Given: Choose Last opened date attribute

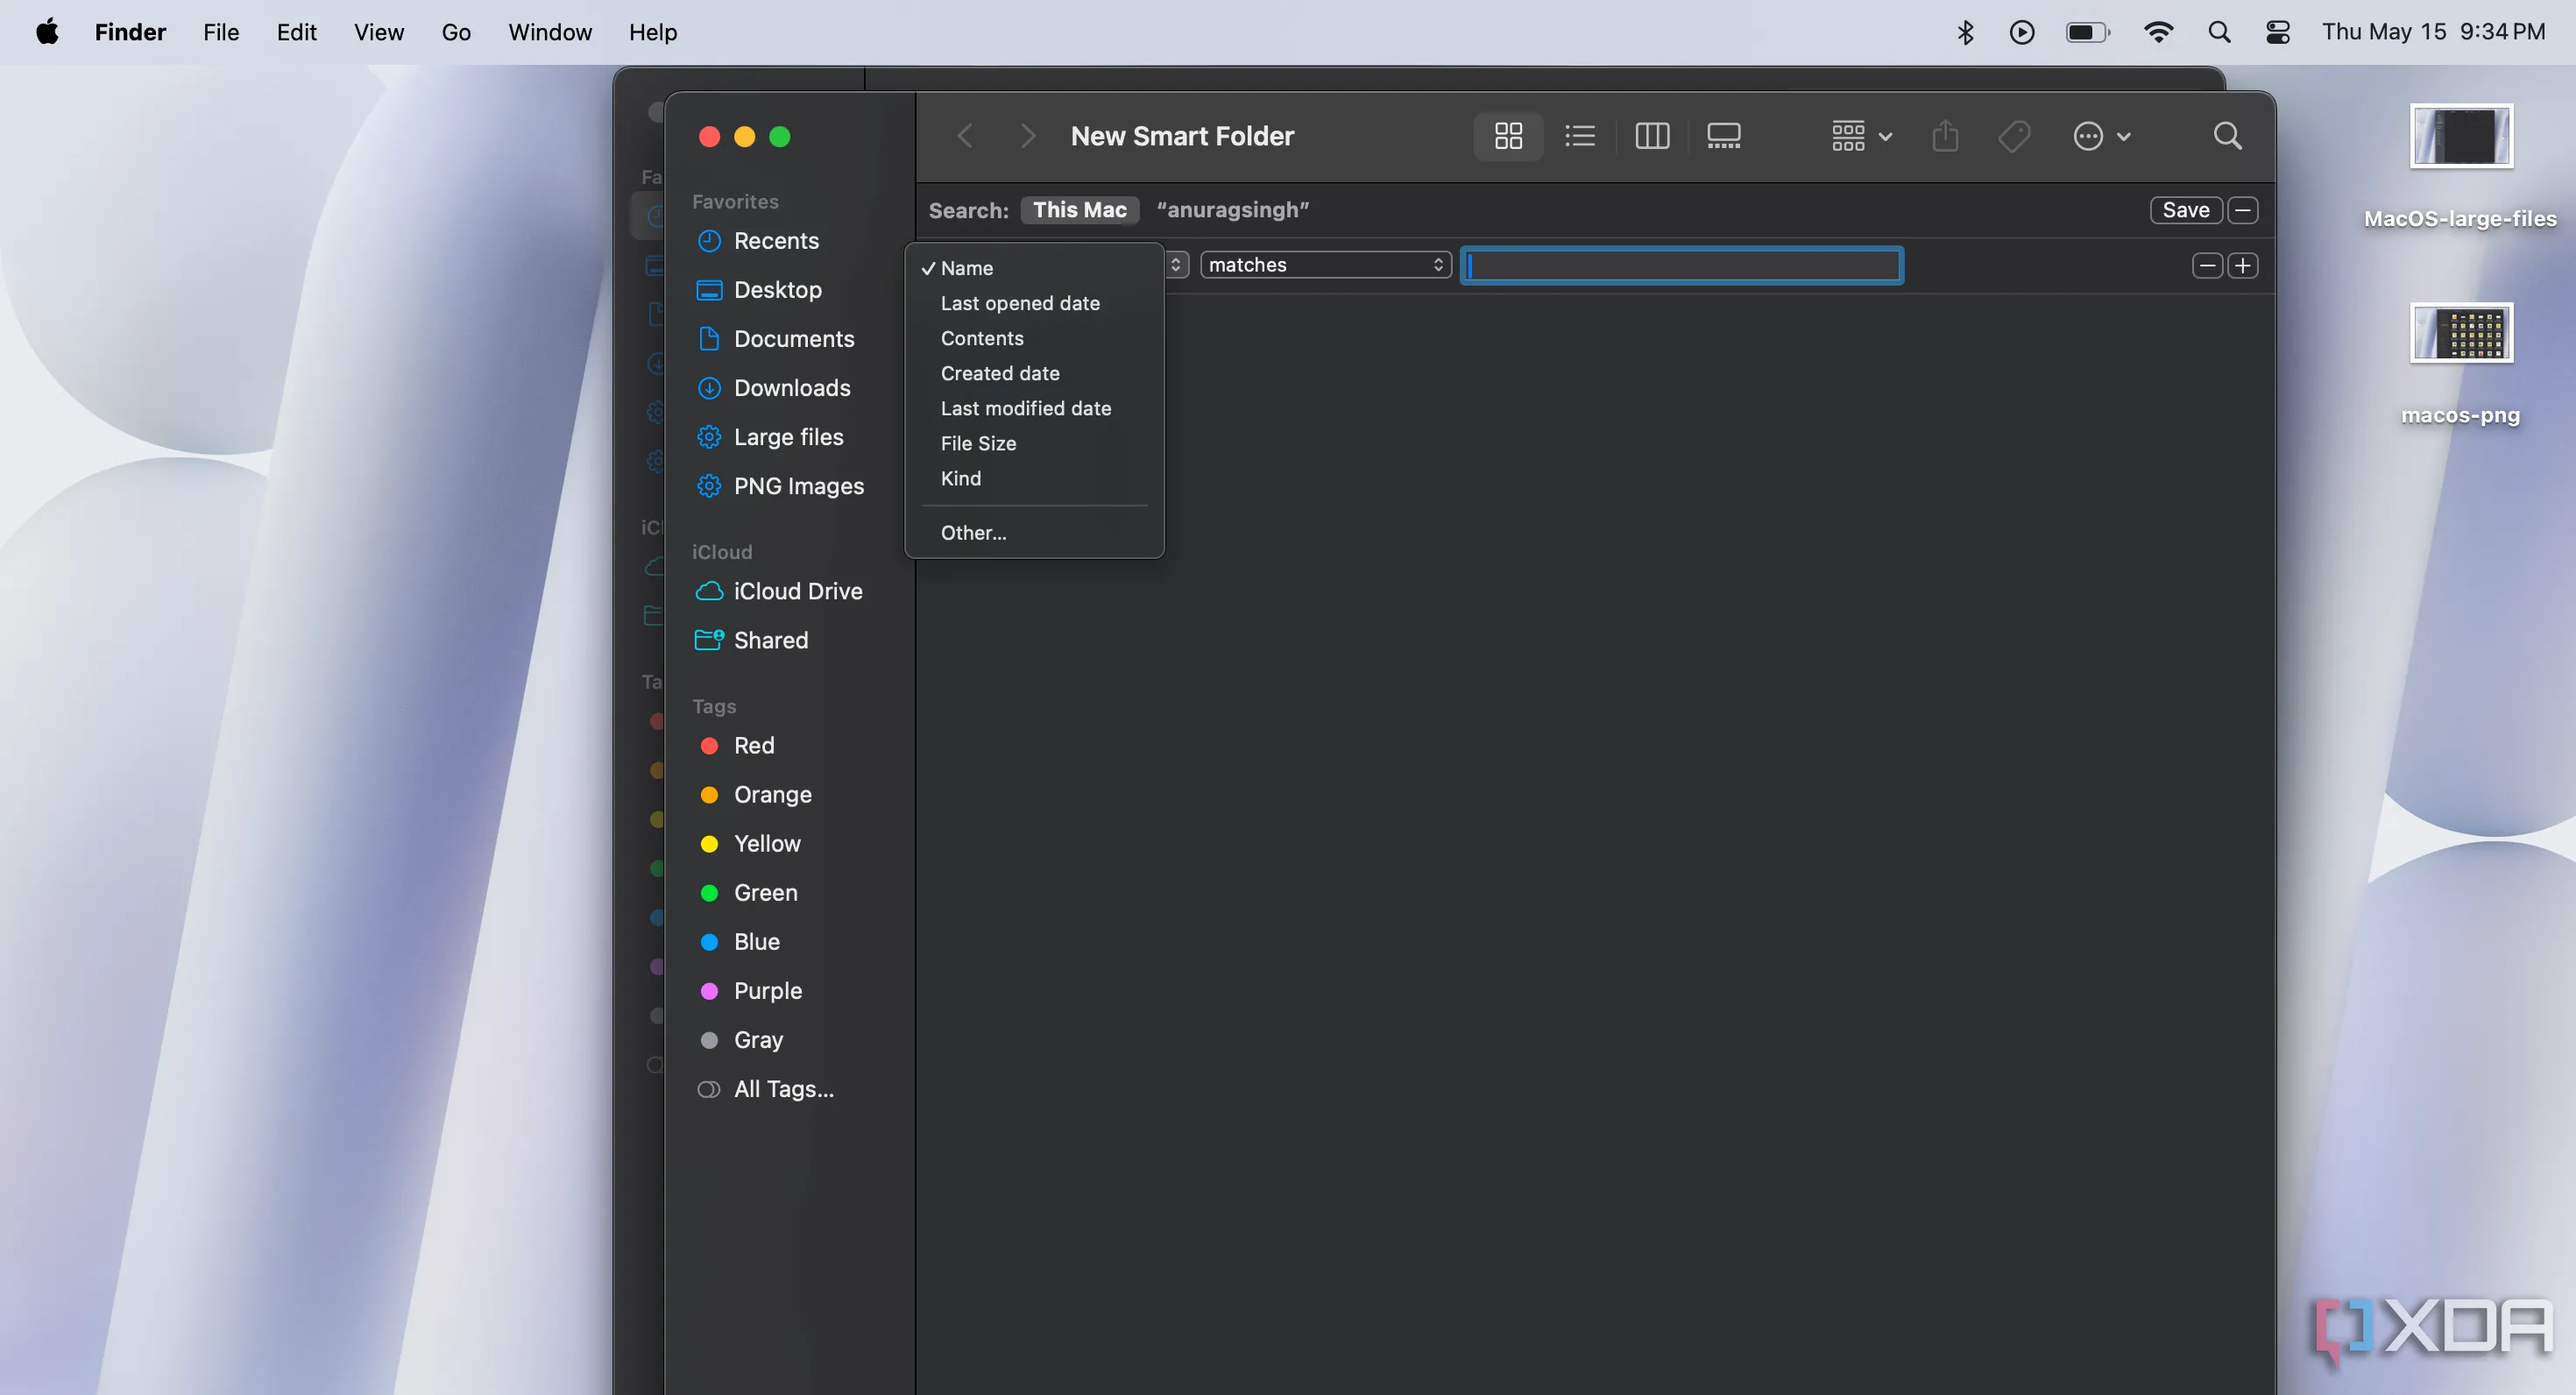Looking at the screenshot, I should point(1034,303).
